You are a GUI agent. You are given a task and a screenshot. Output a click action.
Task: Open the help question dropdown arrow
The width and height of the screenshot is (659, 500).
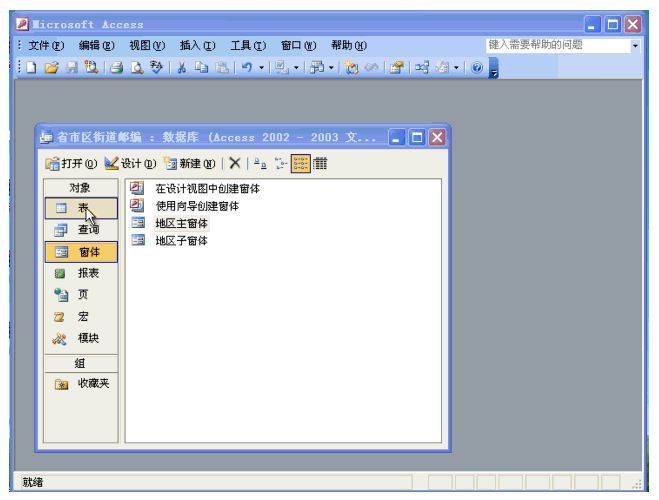[x=635, y=45]
